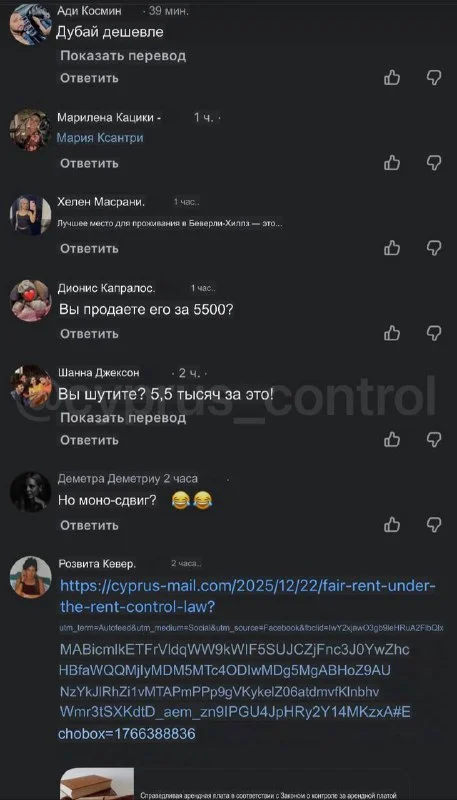Reply to Ади Космин's comment
457x800 pixels.
point(89,78)
